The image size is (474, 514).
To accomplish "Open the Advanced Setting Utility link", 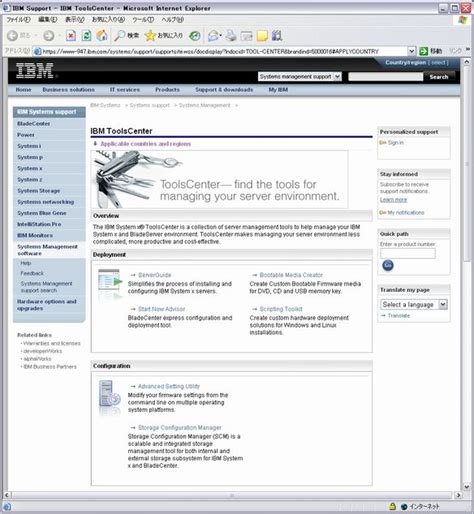I will (x=169, y=386).
